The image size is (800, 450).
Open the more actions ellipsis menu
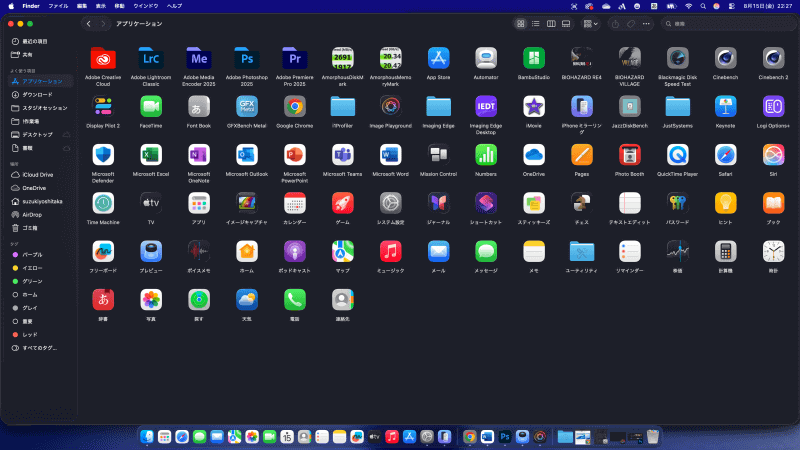pyautogui.click(x=646, y=24)
